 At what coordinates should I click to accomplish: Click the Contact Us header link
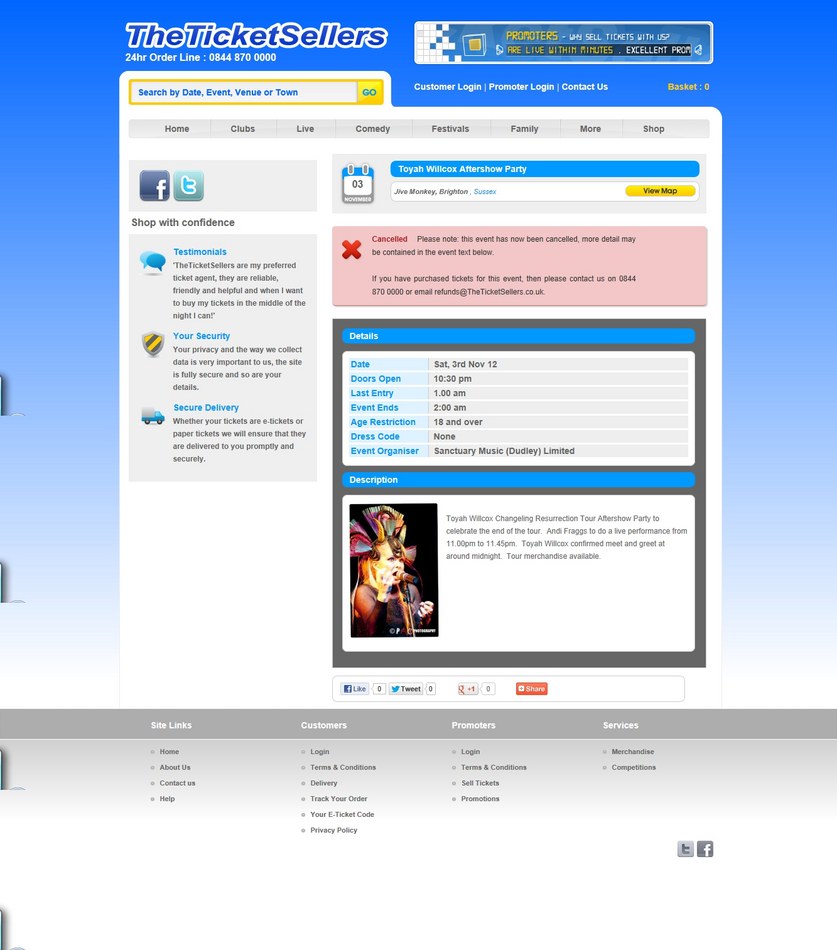coord(584,87)
